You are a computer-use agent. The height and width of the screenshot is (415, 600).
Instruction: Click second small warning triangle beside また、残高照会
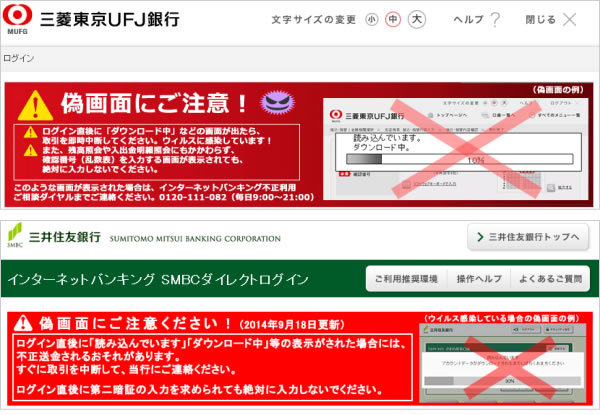point(30,151)
